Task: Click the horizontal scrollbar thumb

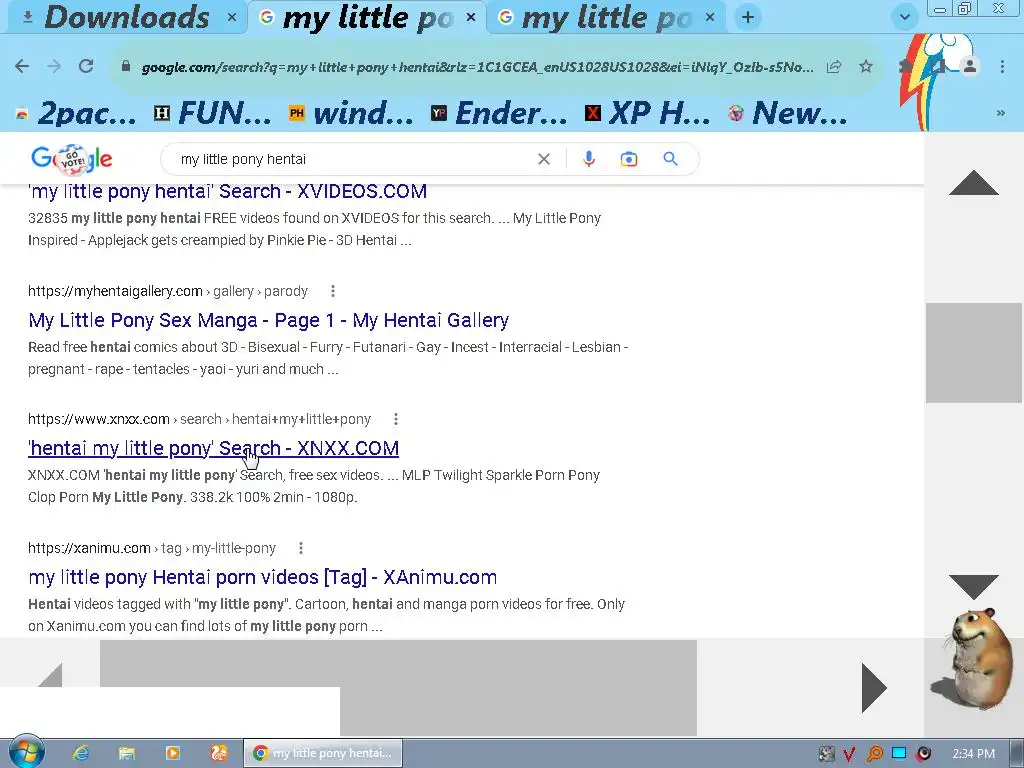Action: click(x=398, y=687)
